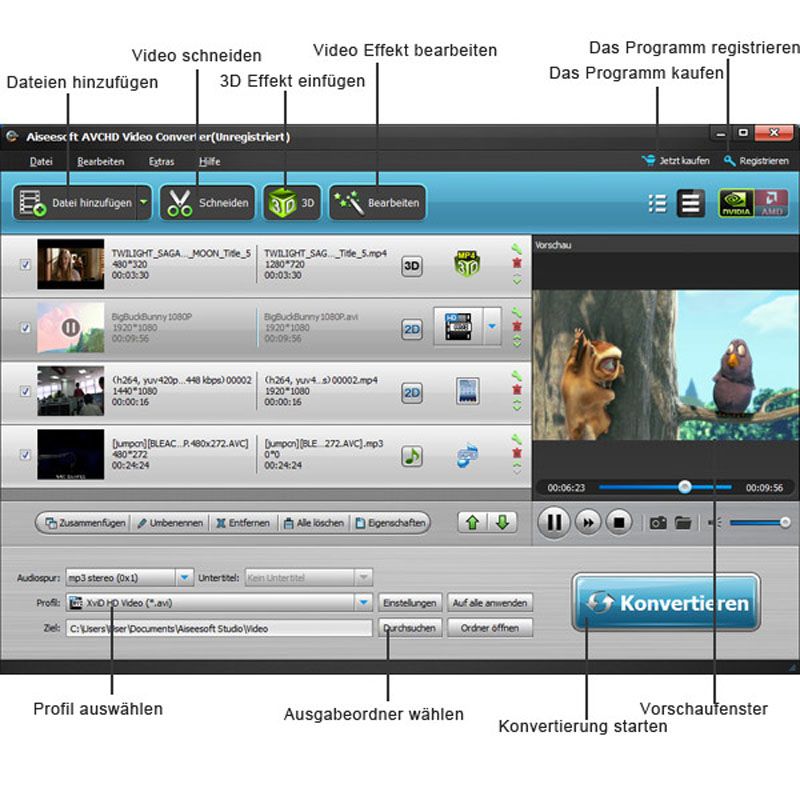Open the Bearbeiten menu
The image size is (800, 800).
tap(99, 161)
